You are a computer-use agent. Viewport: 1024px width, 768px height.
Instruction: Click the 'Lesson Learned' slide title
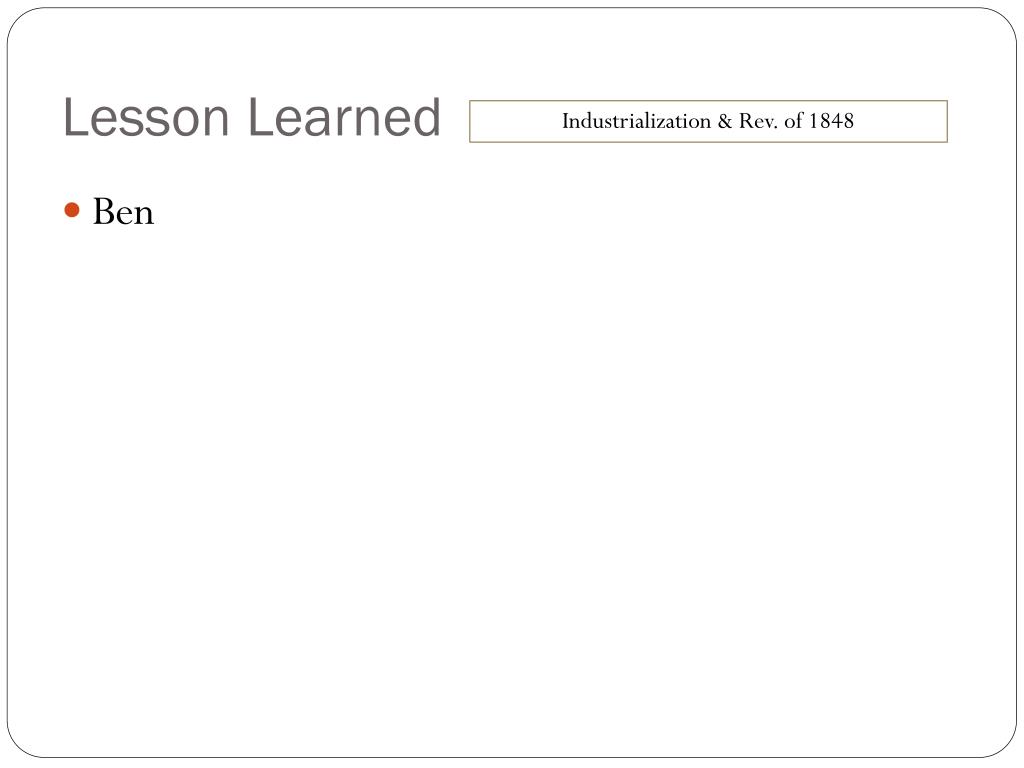[252, 117]
